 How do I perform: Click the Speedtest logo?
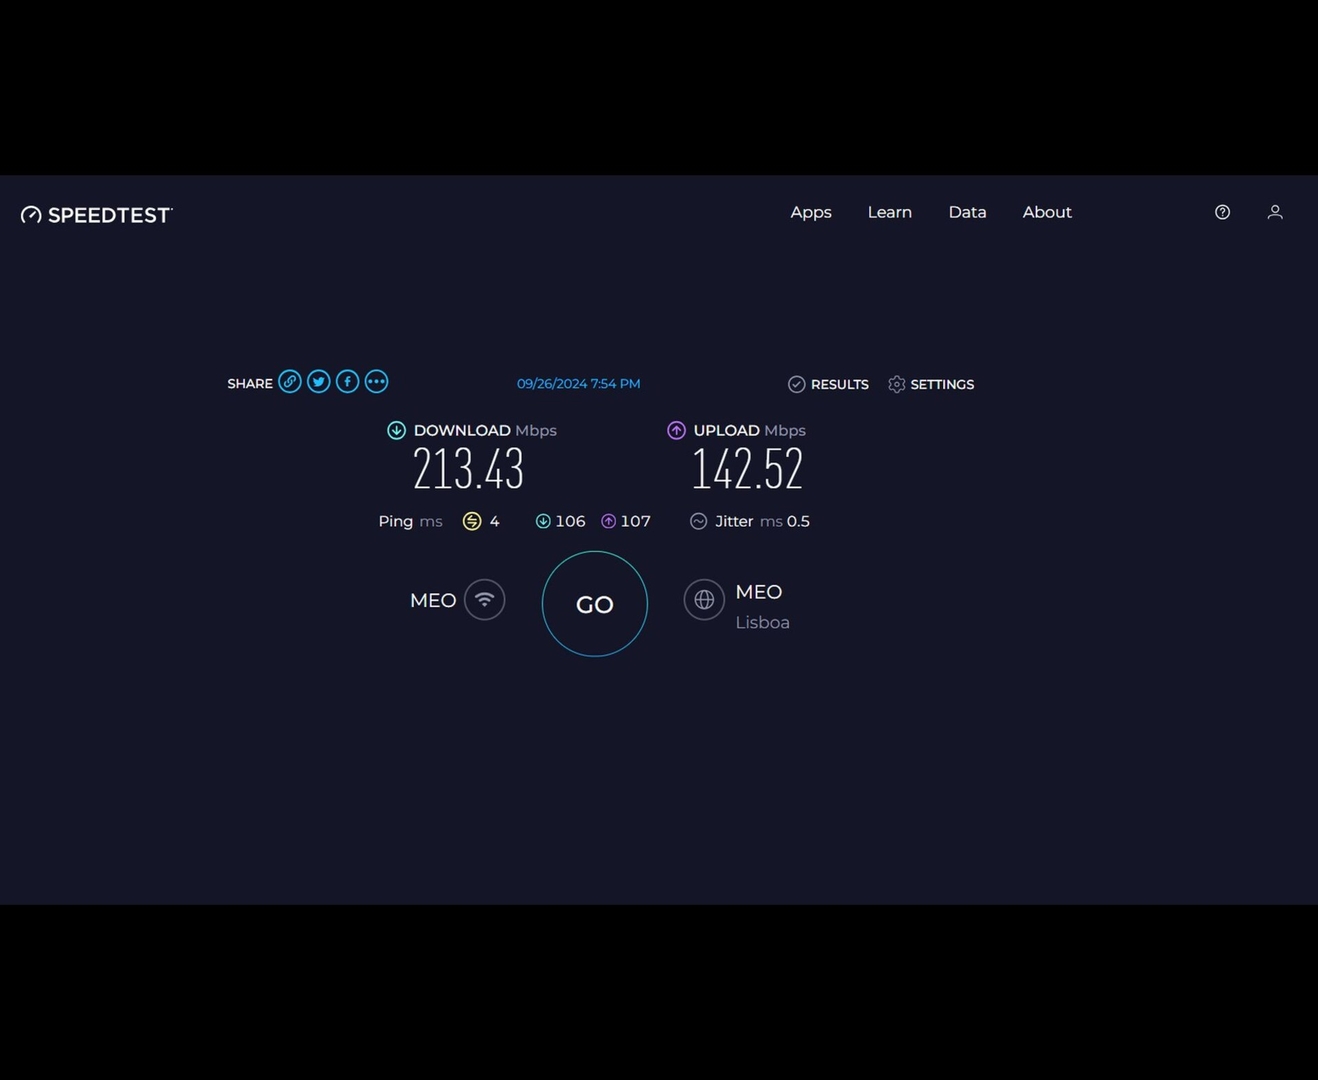click(97, 215)
